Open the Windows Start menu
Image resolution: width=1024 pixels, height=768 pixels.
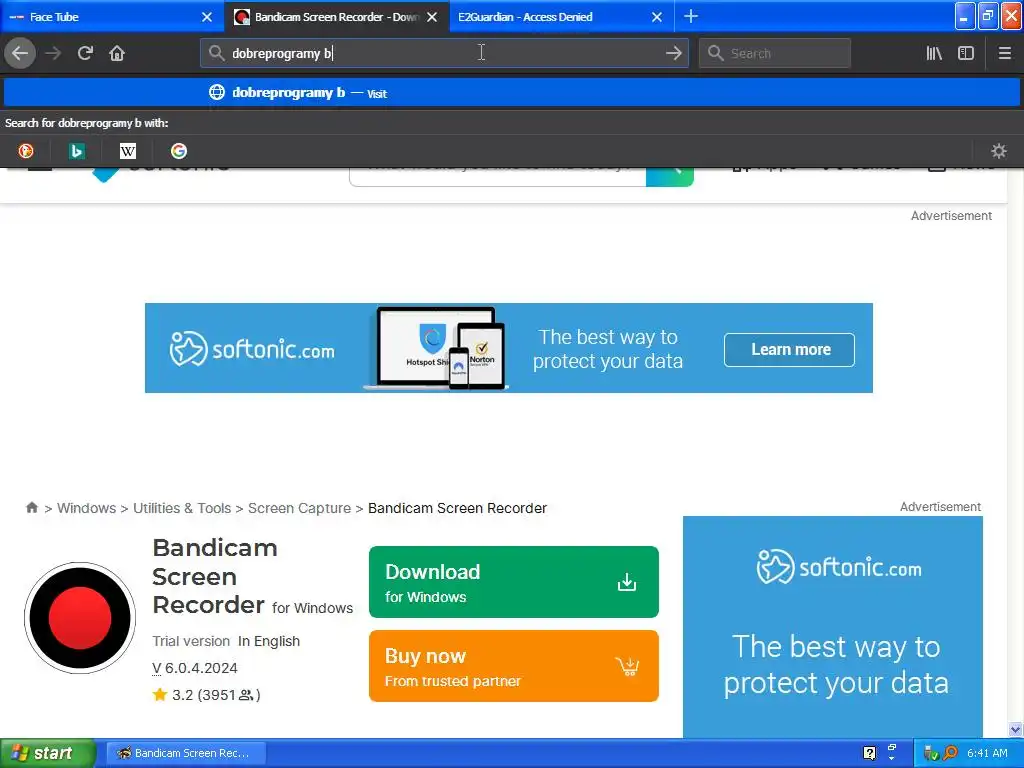[47, 753]
